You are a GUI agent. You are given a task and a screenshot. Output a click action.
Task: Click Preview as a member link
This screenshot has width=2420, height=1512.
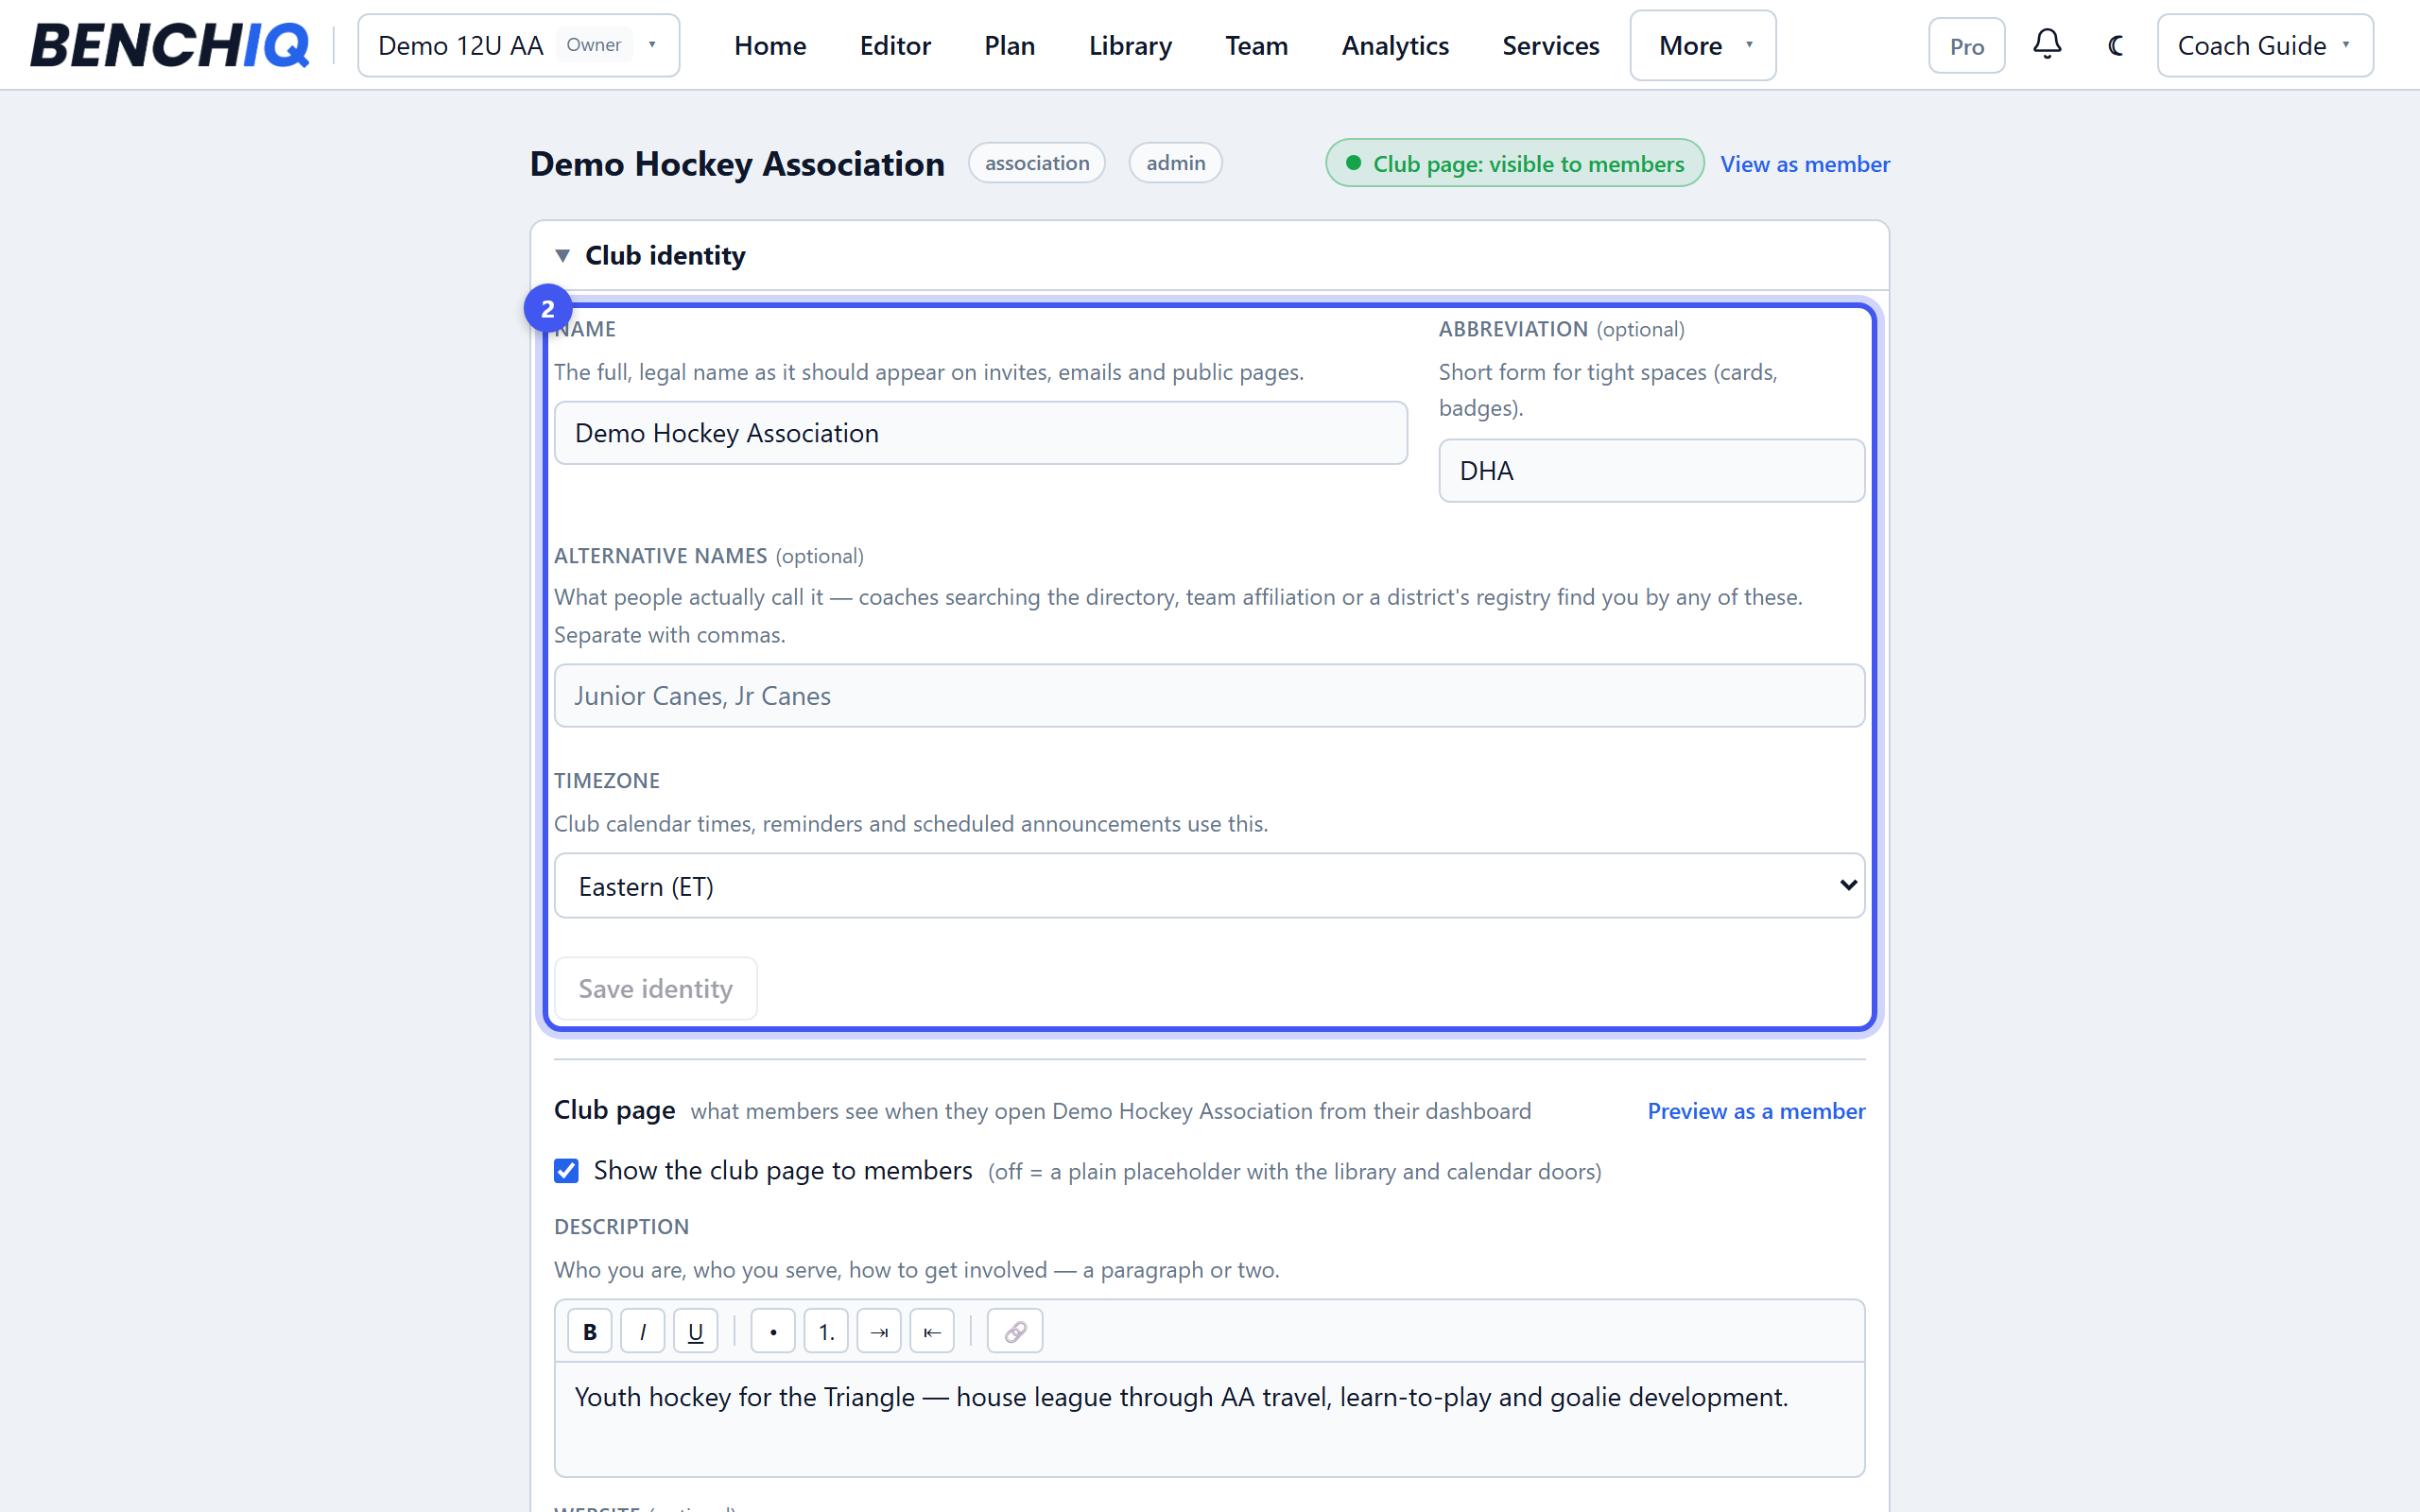[x=1756, y=1111]
